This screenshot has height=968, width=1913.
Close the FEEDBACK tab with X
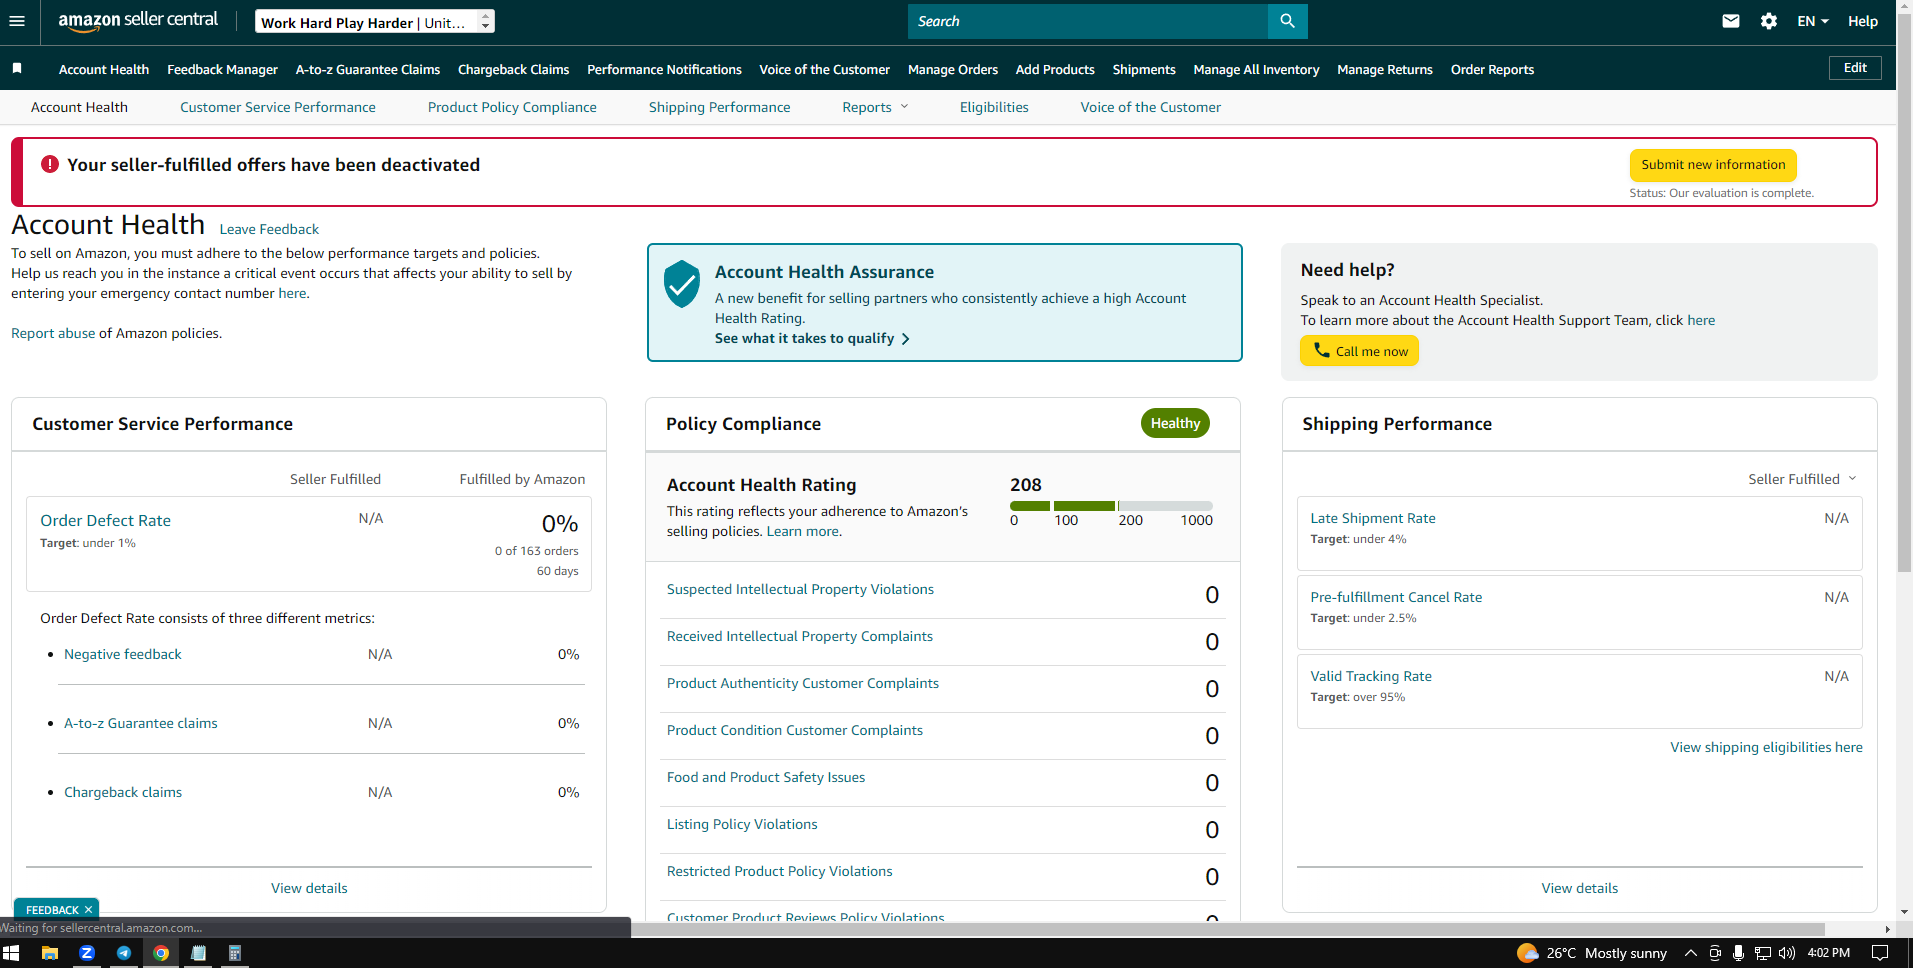pos(88,910)
